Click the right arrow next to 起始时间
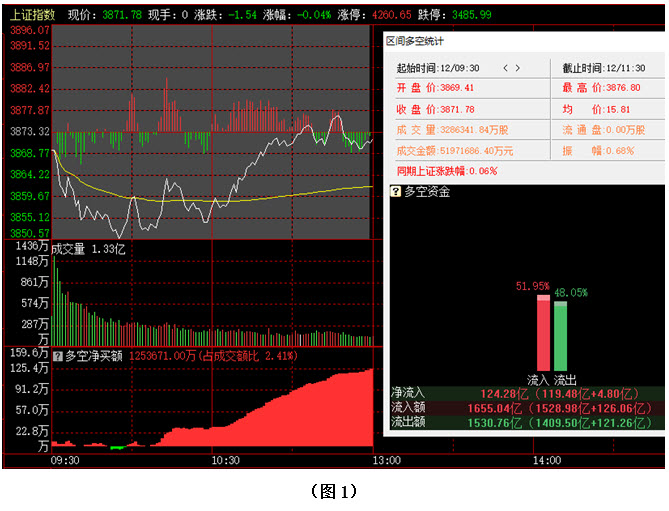This screenshot has height=511, width=669. [518, 68]
